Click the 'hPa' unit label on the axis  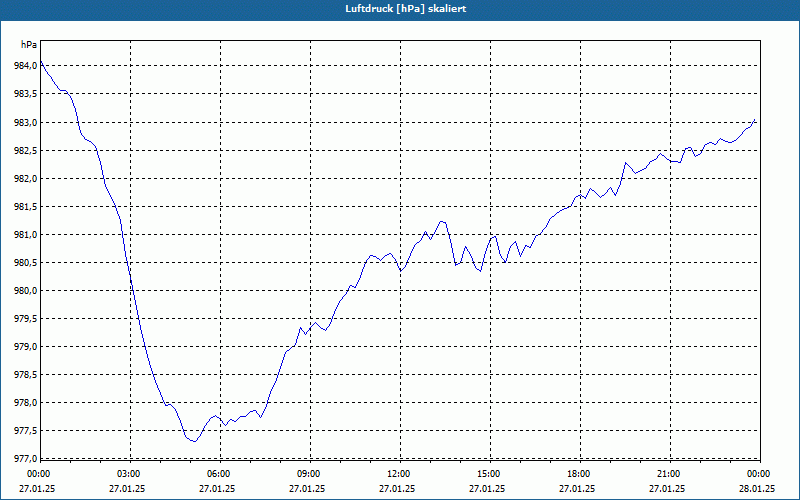29,45
